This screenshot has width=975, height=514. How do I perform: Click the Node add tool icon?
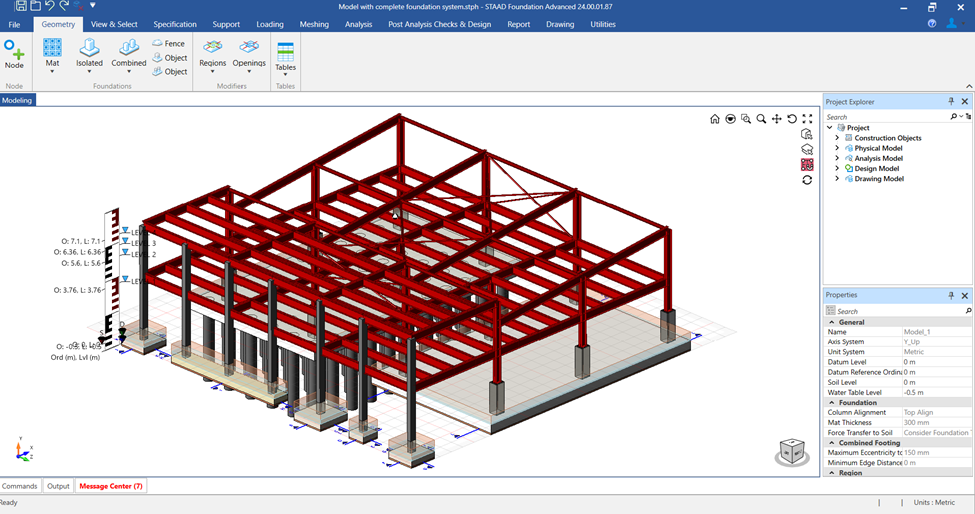14,49
